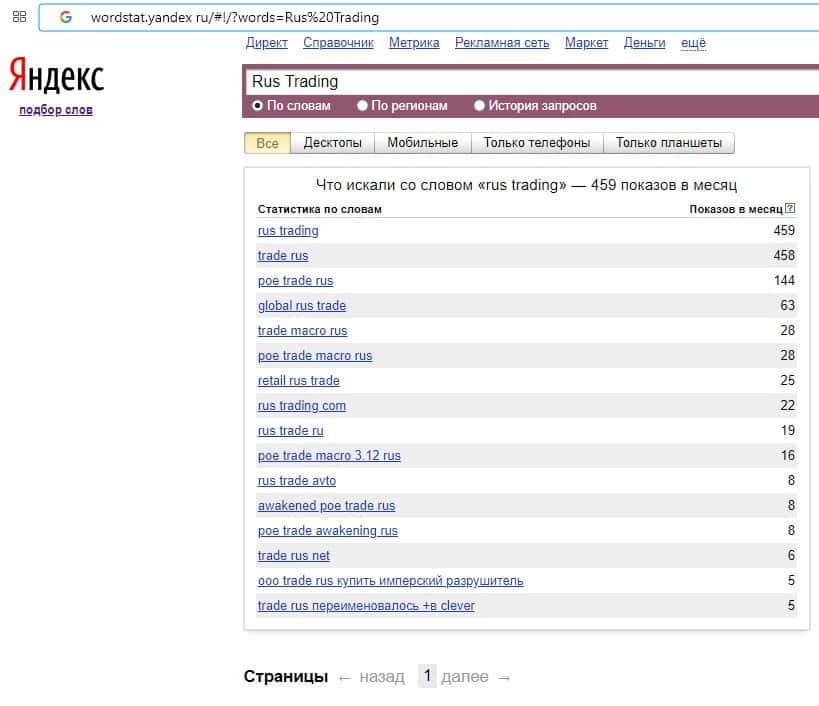Open the Директ link
819x706 pixels.
click(266, 43)
